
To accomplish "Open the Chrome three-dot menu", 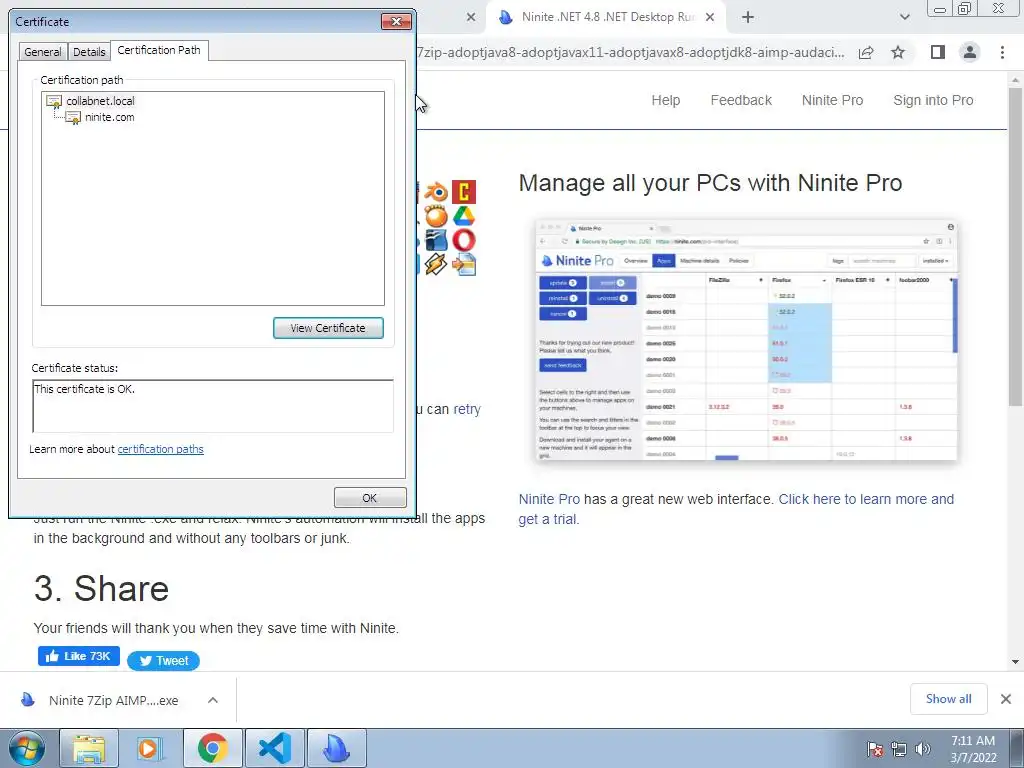I will coord(1002,52).
